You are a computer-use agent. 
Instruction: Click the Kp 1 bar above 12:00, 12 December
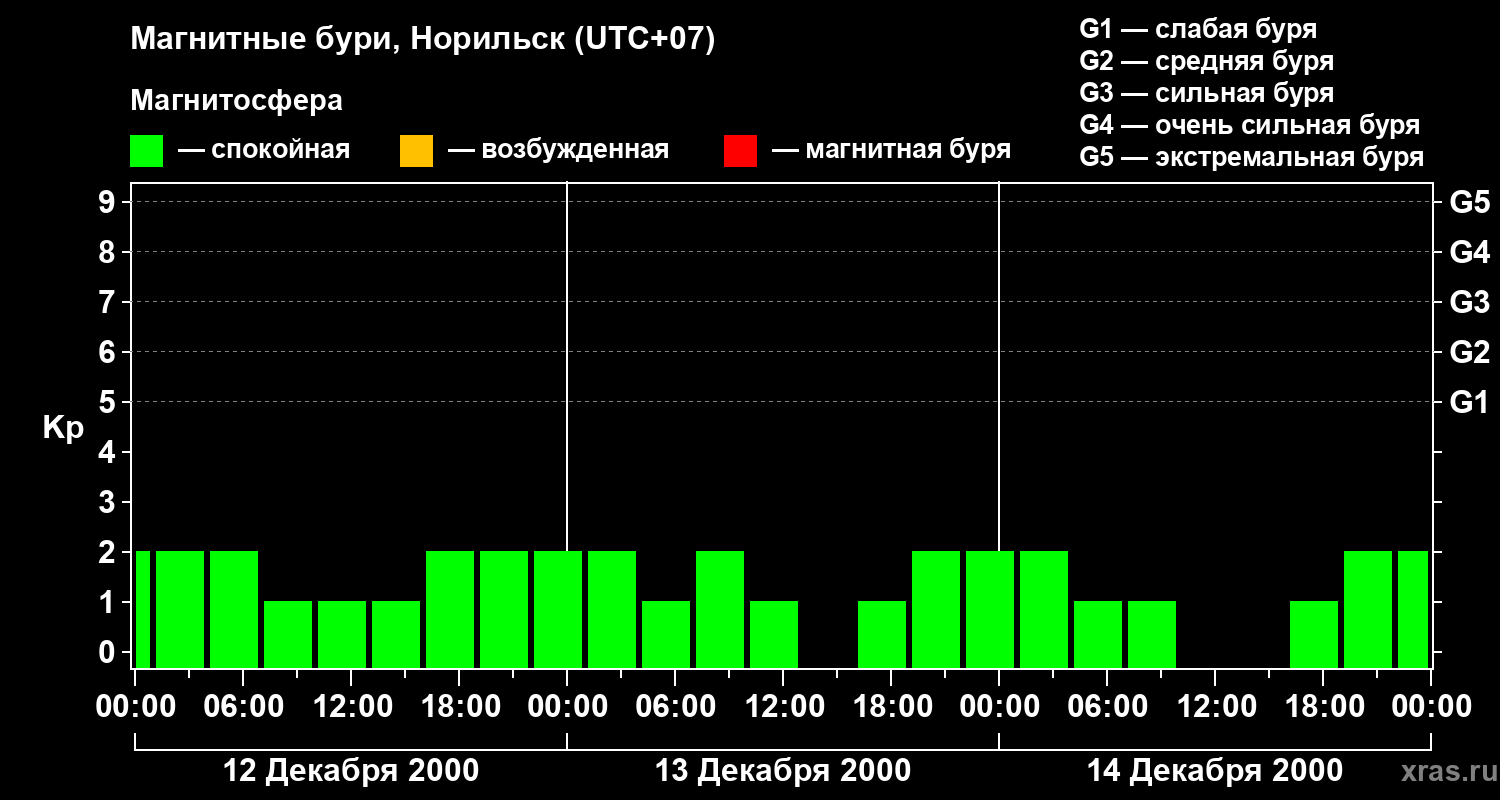pos(342,634)
